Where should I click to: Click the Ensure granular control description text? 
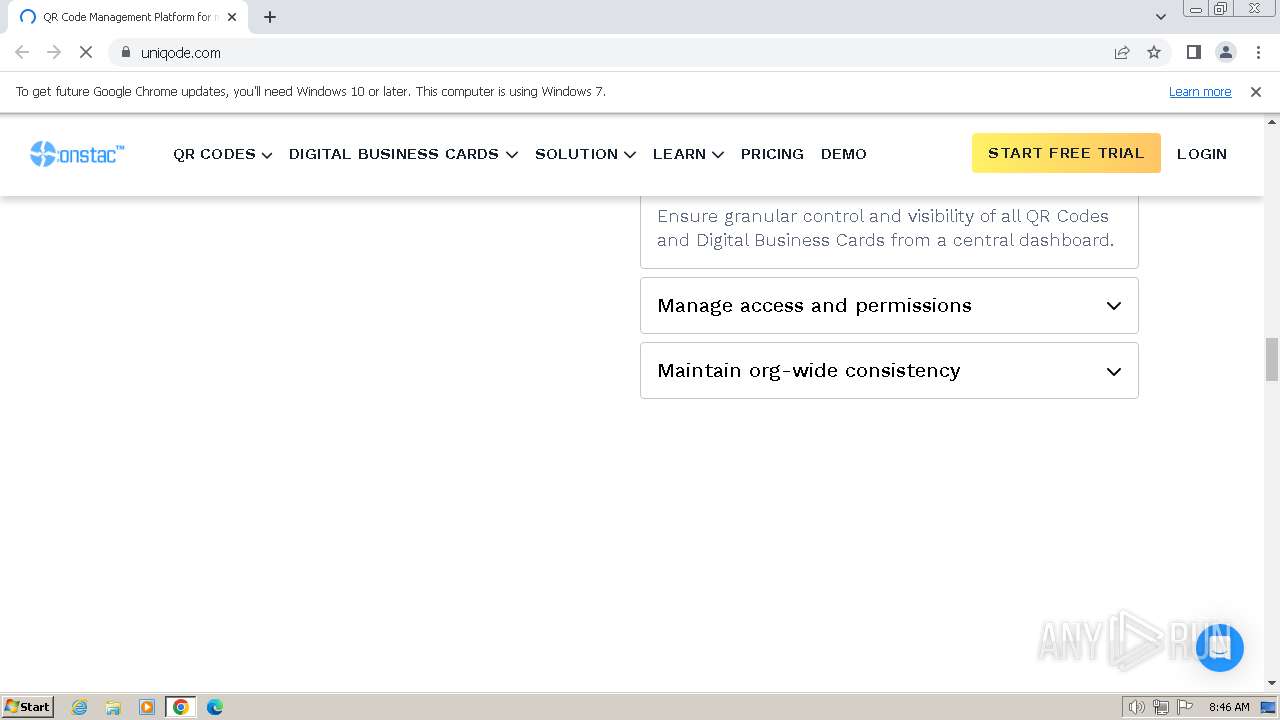pos(885,228)
